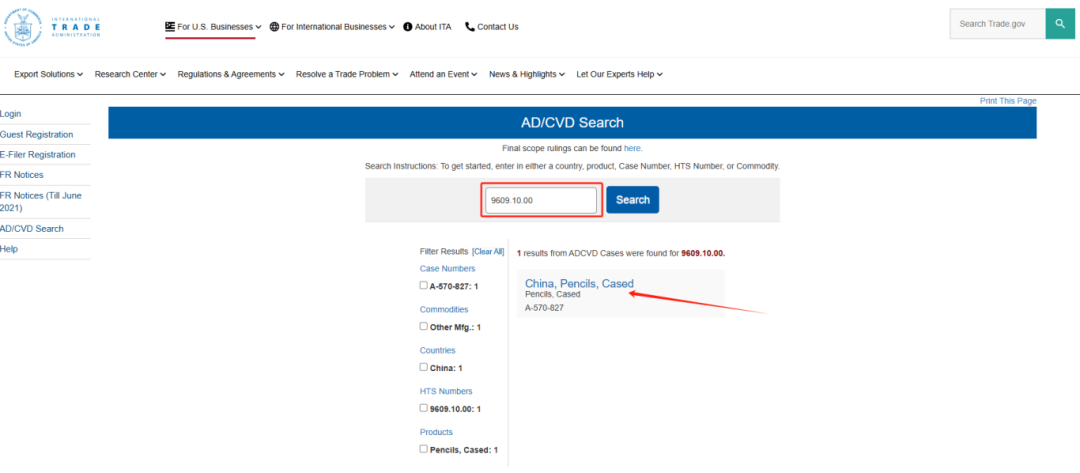Viewport: 1080px width, 473px height.
Task: Tick the A-570-827 case number checkbox
Action: pos(424,285)
